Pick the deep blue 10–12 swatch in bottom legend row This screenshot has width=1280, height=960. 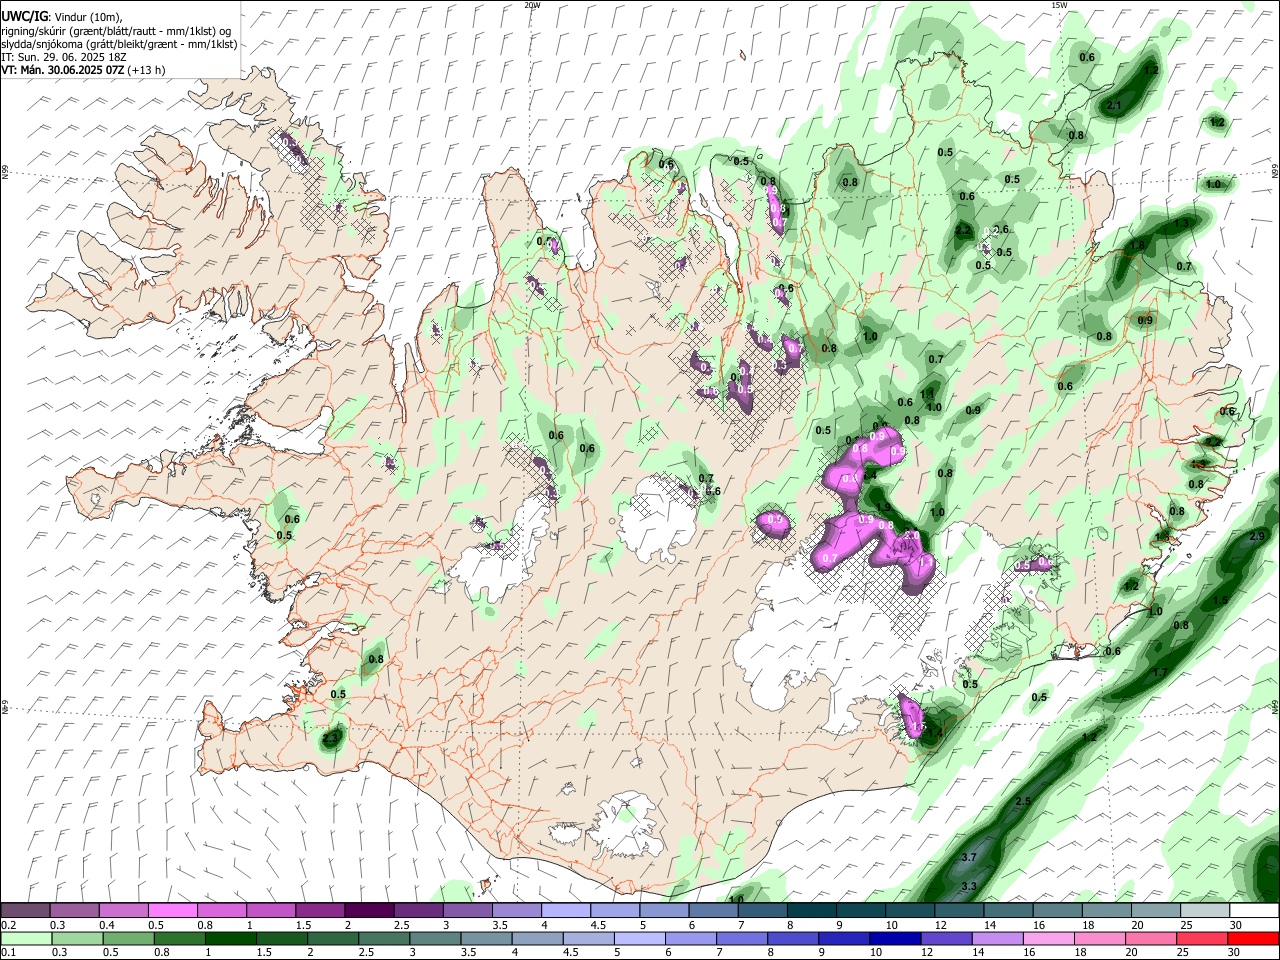coord(895,938)
